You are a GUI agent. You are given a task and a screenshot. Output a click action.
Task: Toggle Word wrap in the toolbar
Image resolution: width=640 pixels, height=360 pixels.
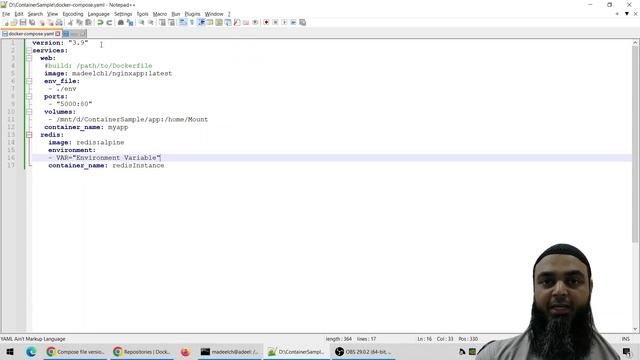point(183,22)
